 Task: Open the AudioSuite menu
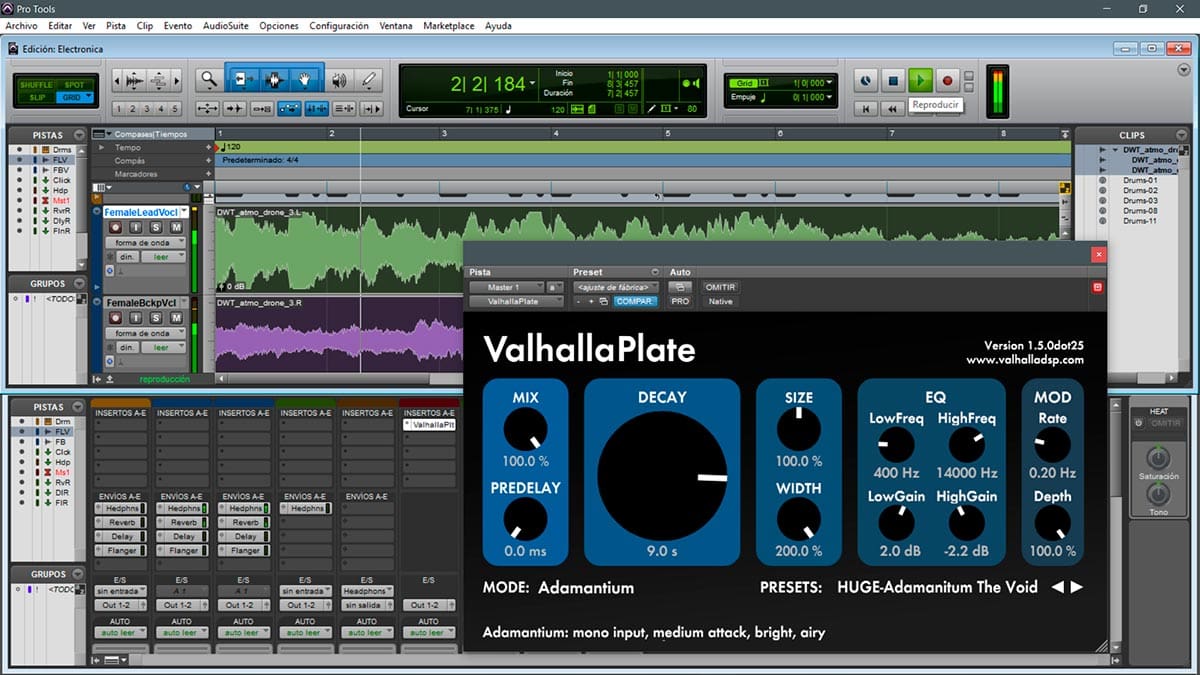pyautogui.click(x=225, y=25)
